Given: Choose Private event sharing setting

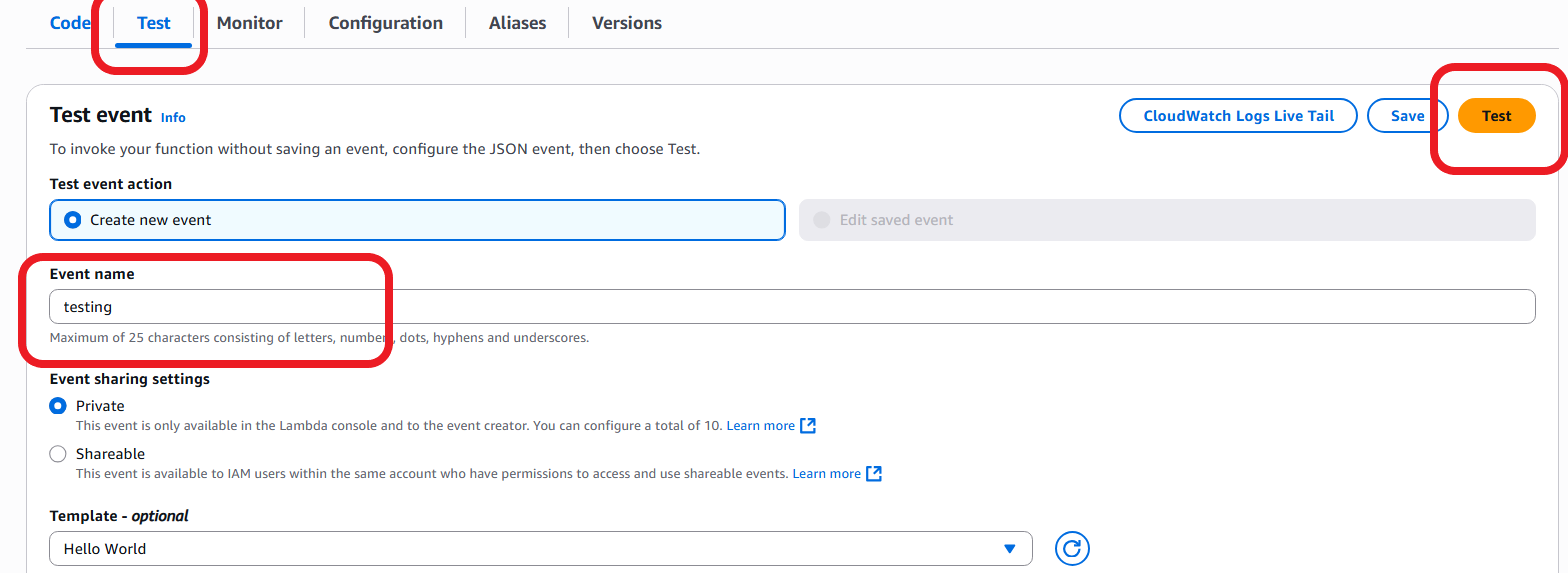Looking at the screenshot, I should coord(59,406).
